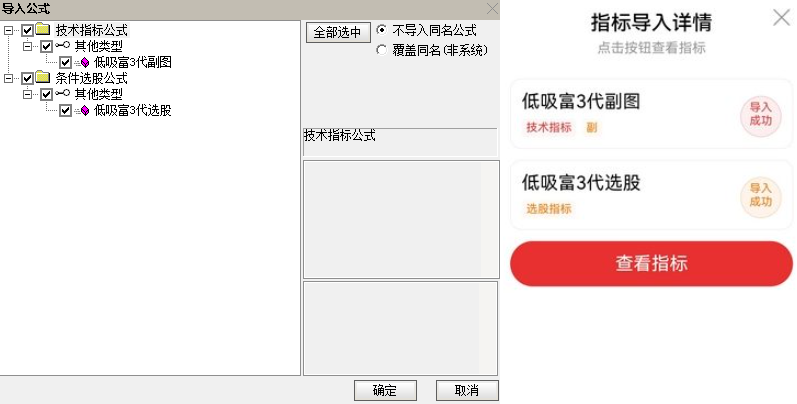The width and height of the screenshot is (797, 404).
Task: Confirm import with 确定 button
Action: (385, 390)
